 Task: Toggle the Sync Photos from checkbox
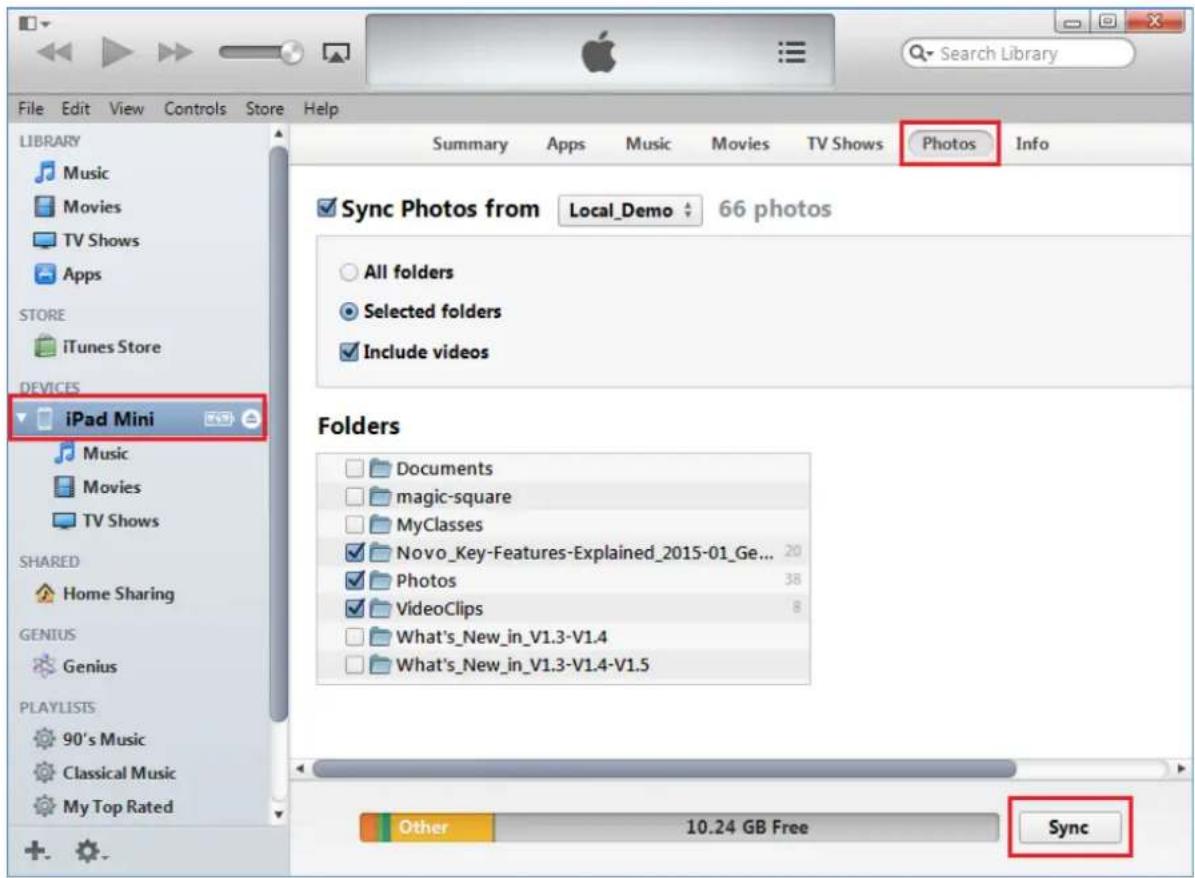(326, 207)
